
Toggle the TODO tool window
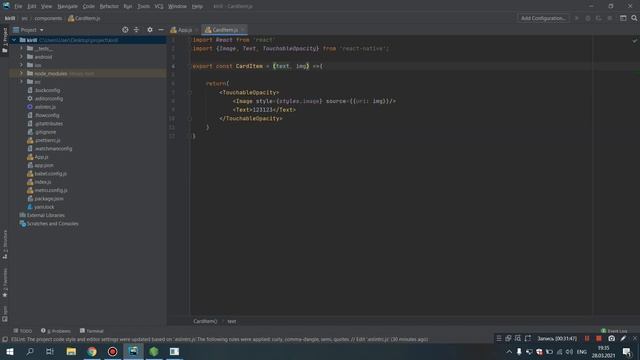(22, 331)
